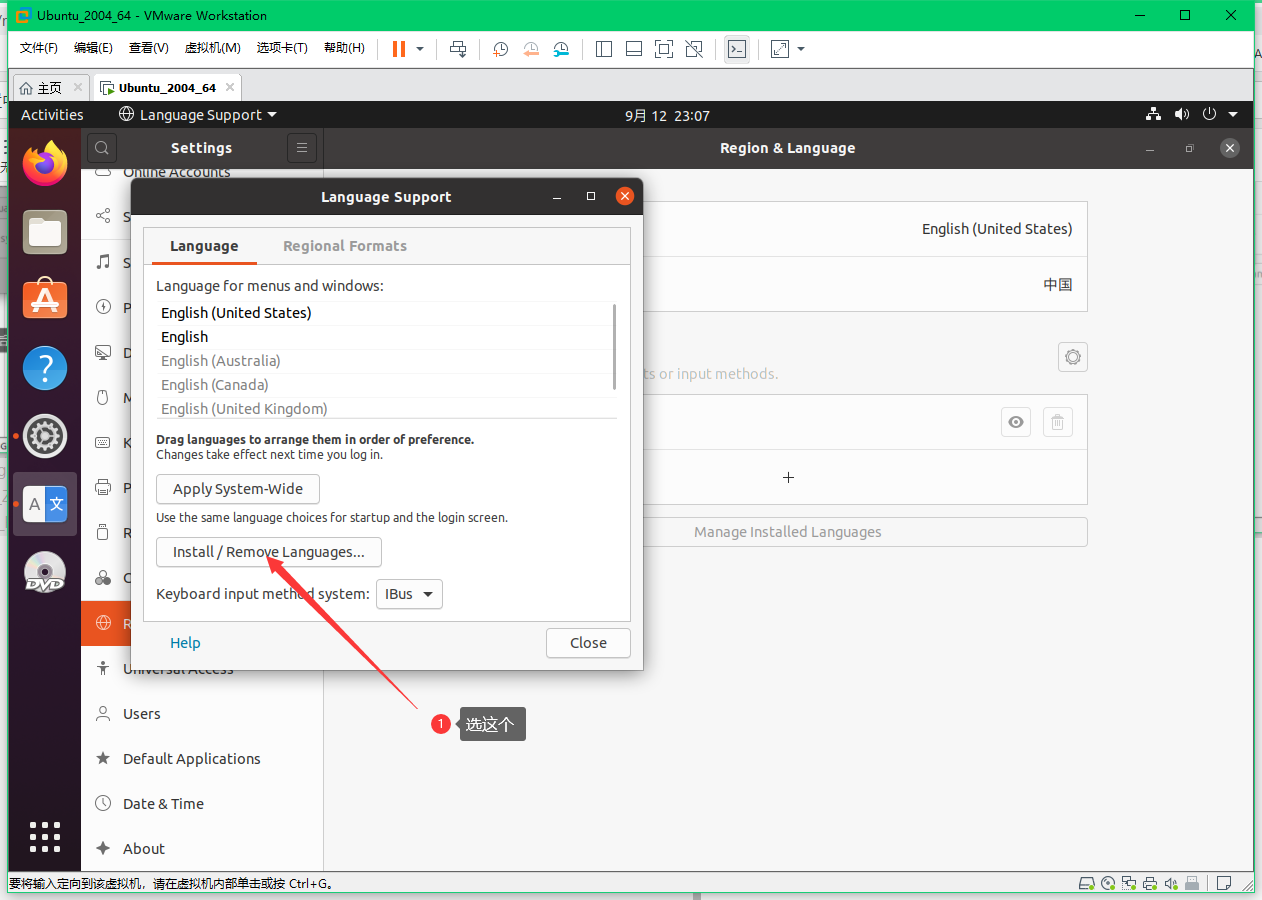Viewport: 1262px width, 900px height.
Task: Select English (United States) in language list
Action: click(x=384, y=313)
